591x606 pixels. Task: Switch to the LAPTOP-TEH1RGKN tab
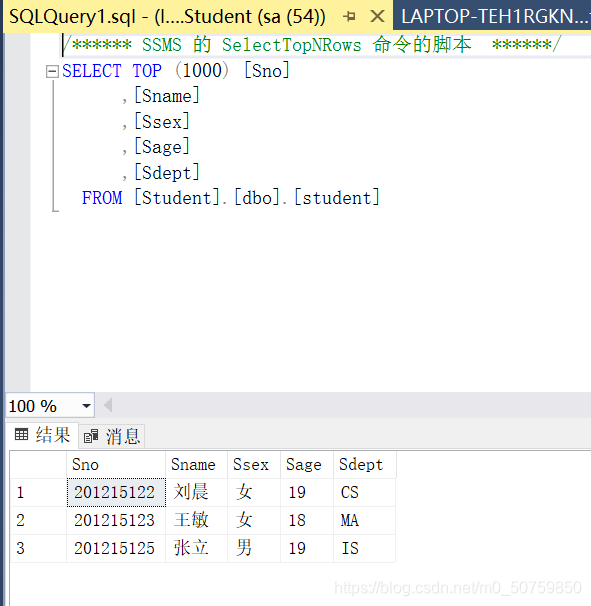coord(494,17)
